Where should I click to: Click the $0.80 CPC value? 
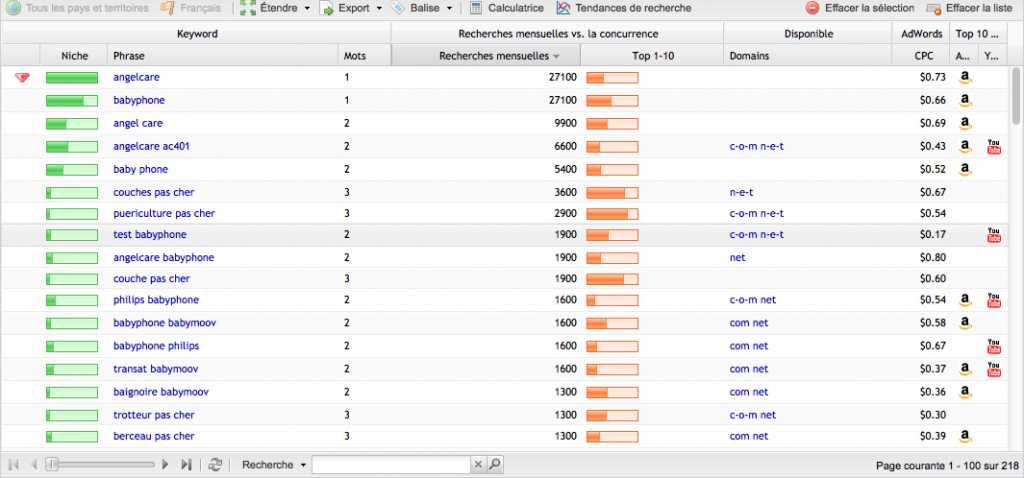tap(933, 257)
